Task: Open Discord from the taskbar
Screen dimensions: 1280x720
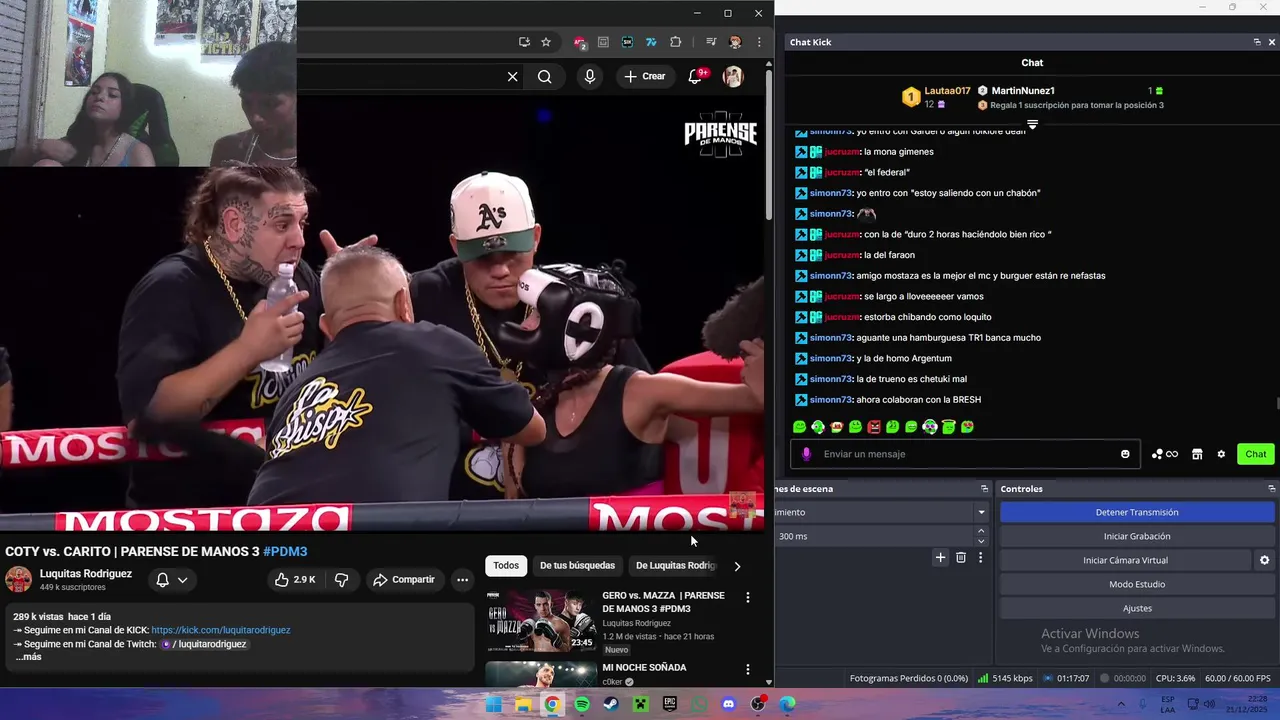Action: [728, 704]
